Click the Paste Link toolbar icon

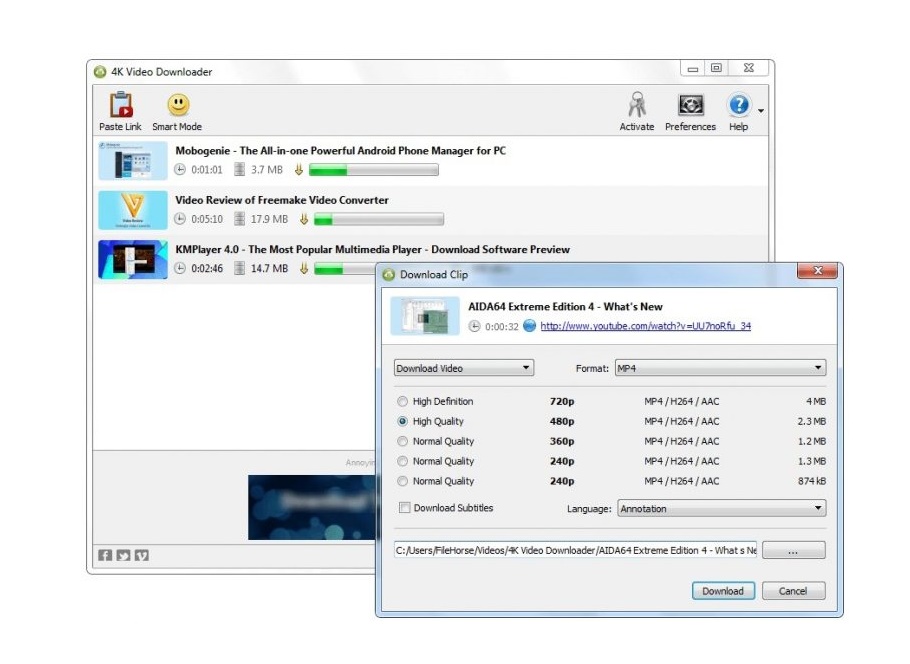pyautogui.click(x=121, y=105)
